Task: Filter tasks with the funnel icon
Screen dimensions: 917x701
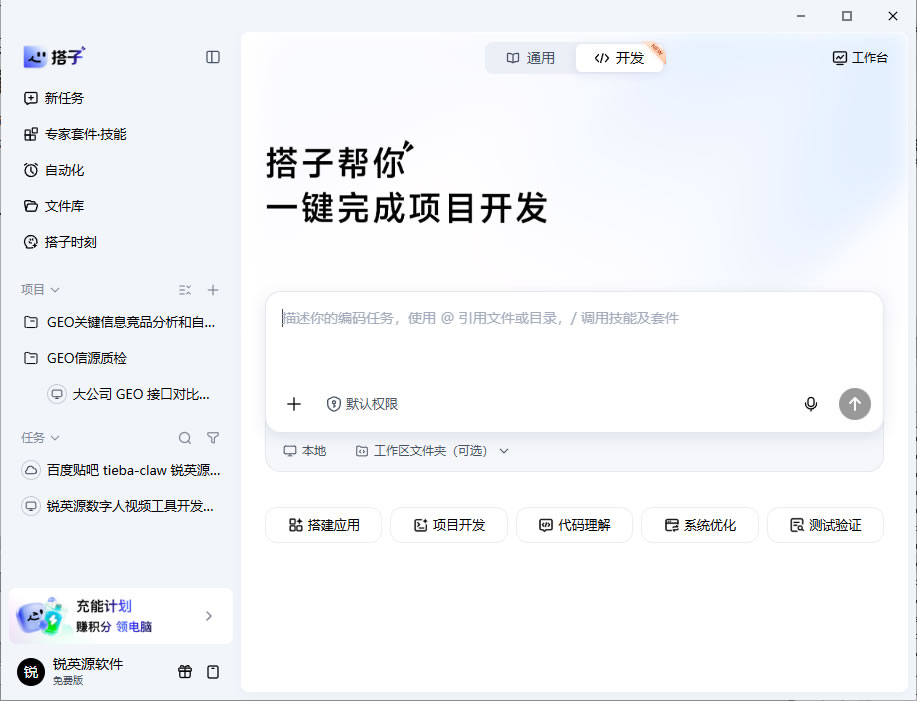Action: (x=213, y=438)
